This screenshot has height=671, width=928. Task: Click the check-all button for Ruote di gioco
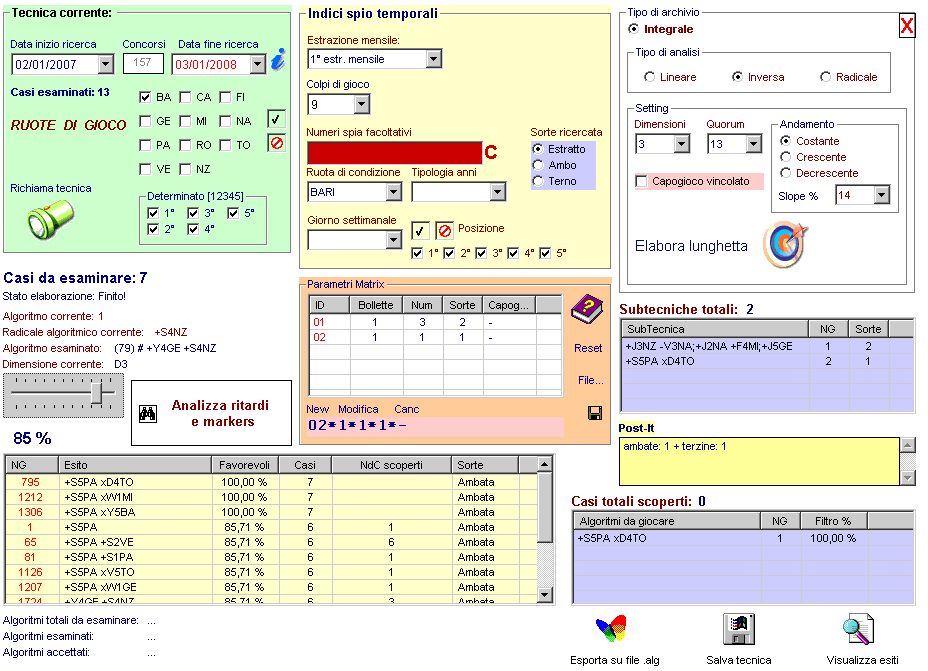click(x=276, y=120)
